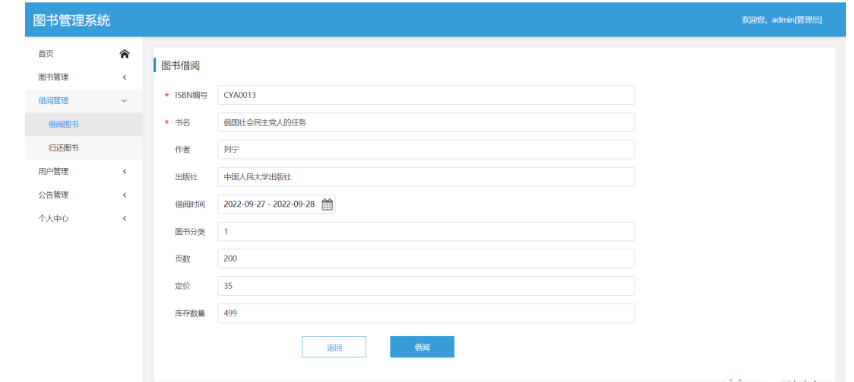854x382 pixels.
Task: Click the 出版社 label
Action: tap(186, 177)
